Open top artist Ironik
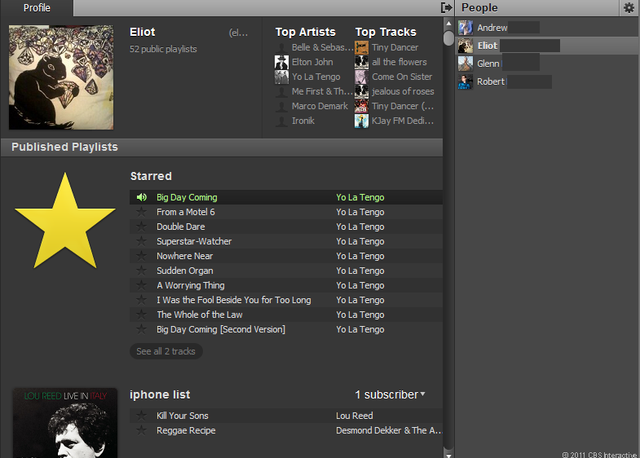 tap(303, 121)
